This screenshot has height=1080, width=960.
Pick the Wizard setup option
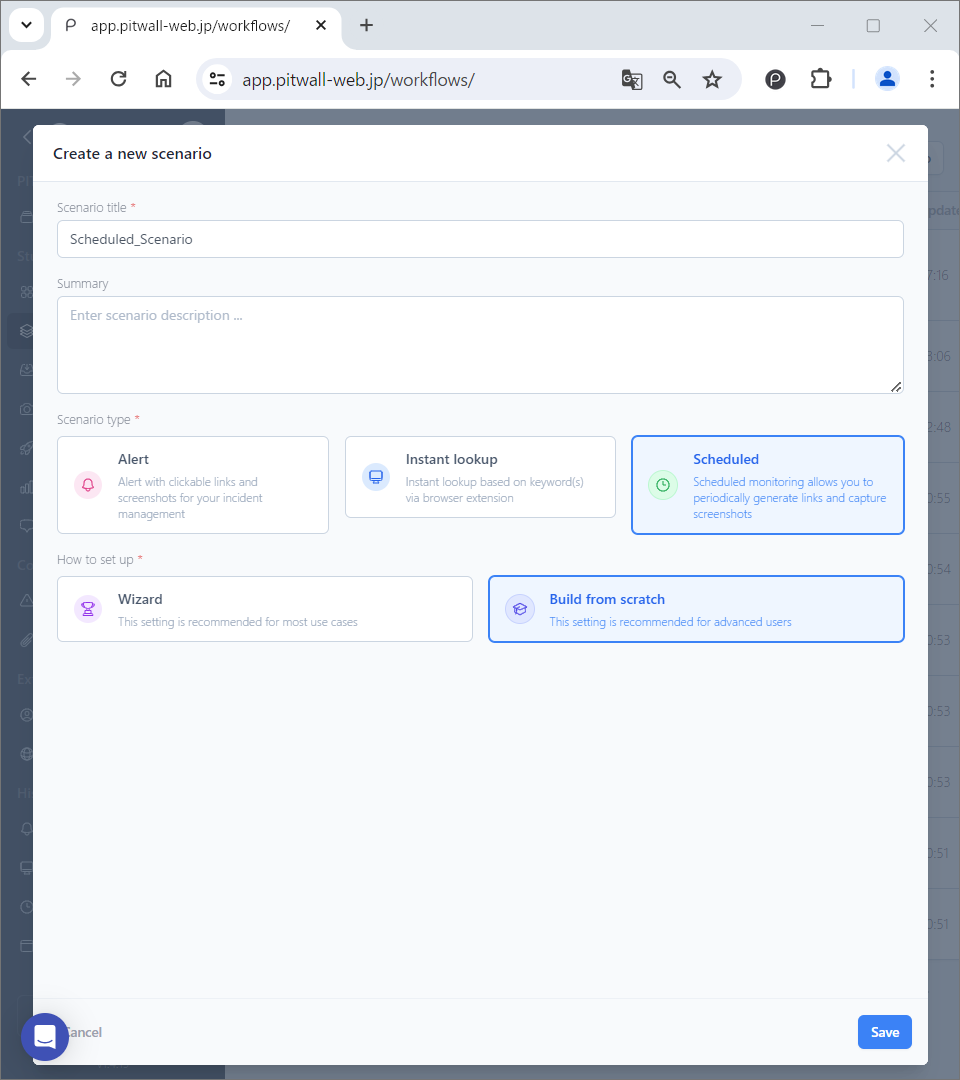click(265, 609)
